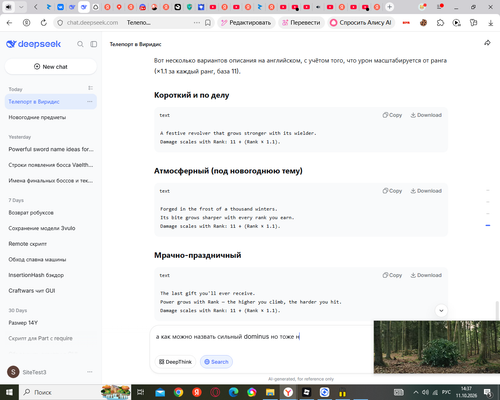Toggle the DeepThink mode

tap(175, 362)
